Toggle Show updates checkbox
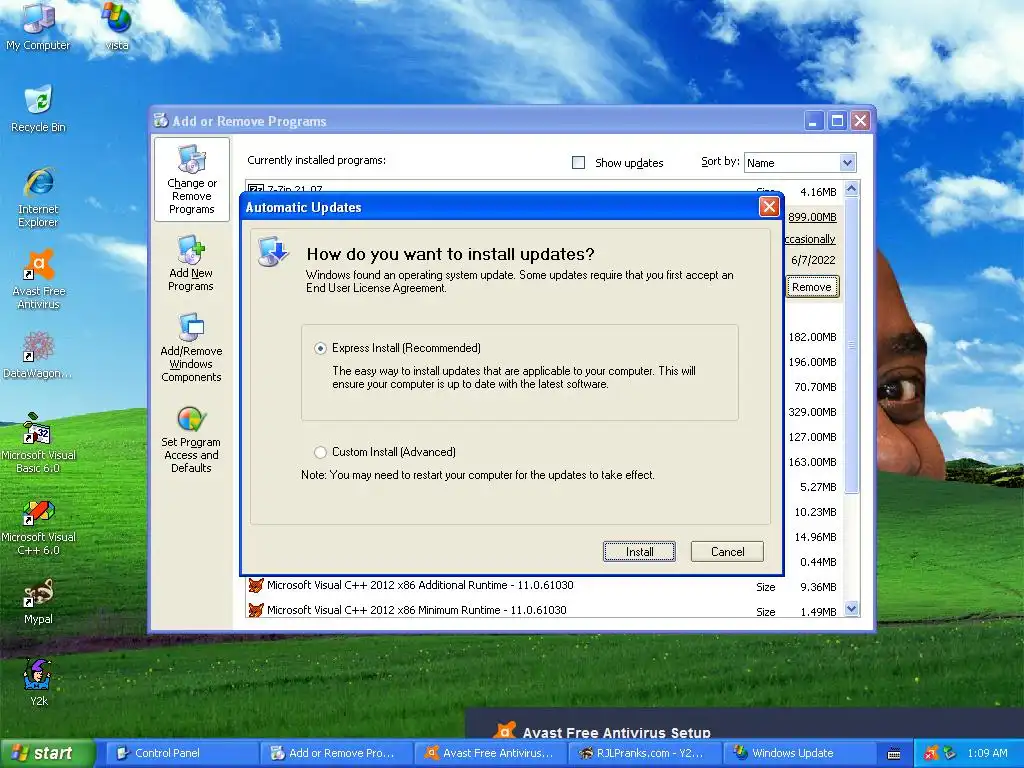The height and width of the screenshot is (768, 1024). 578,163
